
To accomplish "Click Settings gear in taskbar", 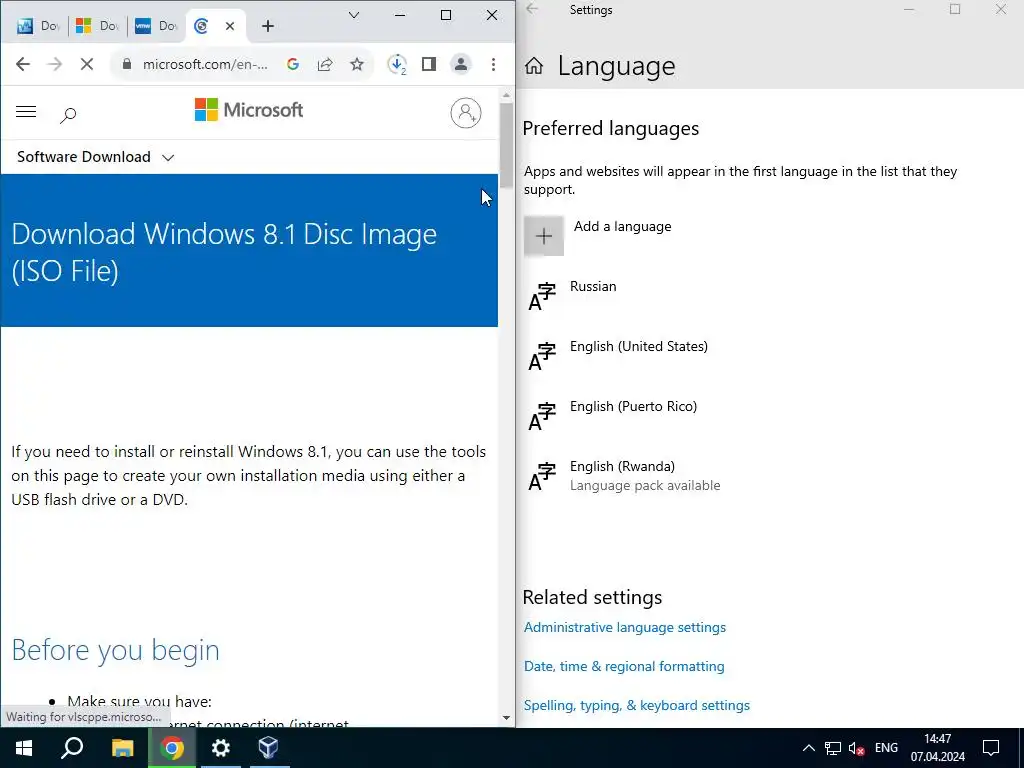I will click(x=221, y=748).
